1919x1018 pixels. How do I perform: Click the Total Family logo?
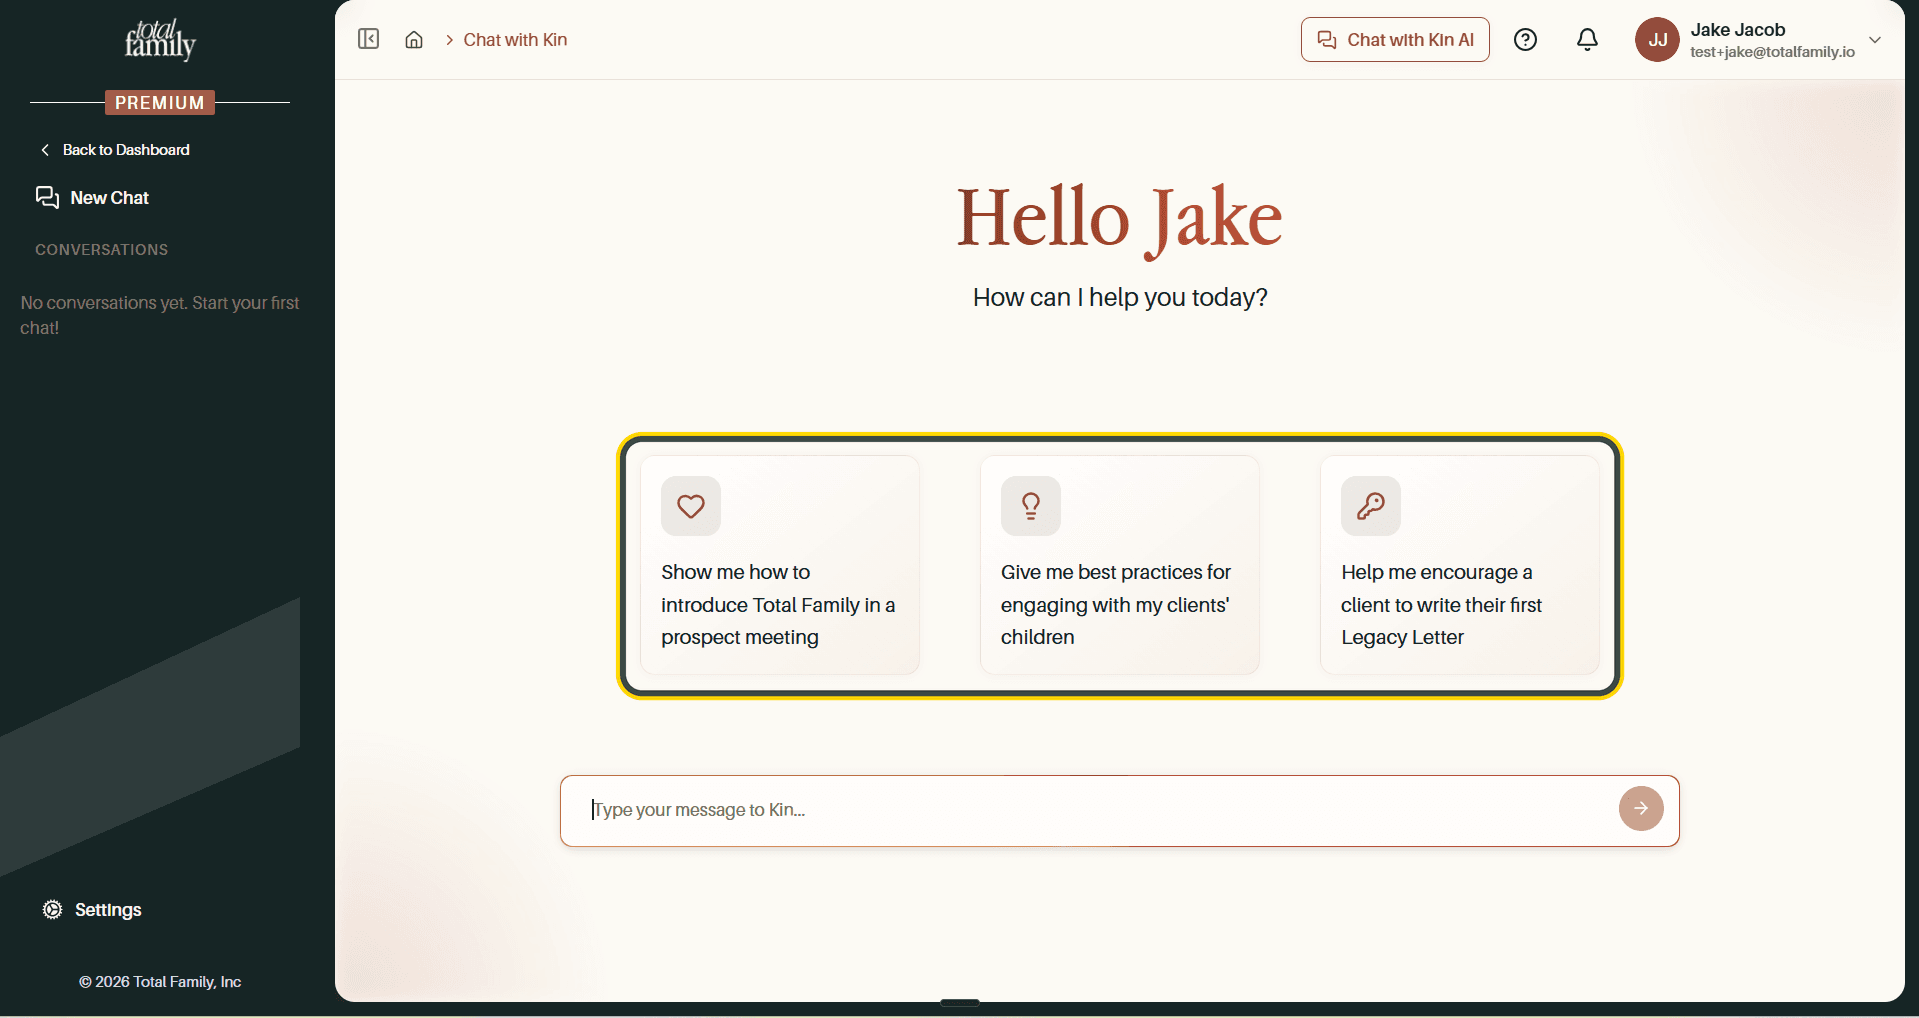[160, 40]
